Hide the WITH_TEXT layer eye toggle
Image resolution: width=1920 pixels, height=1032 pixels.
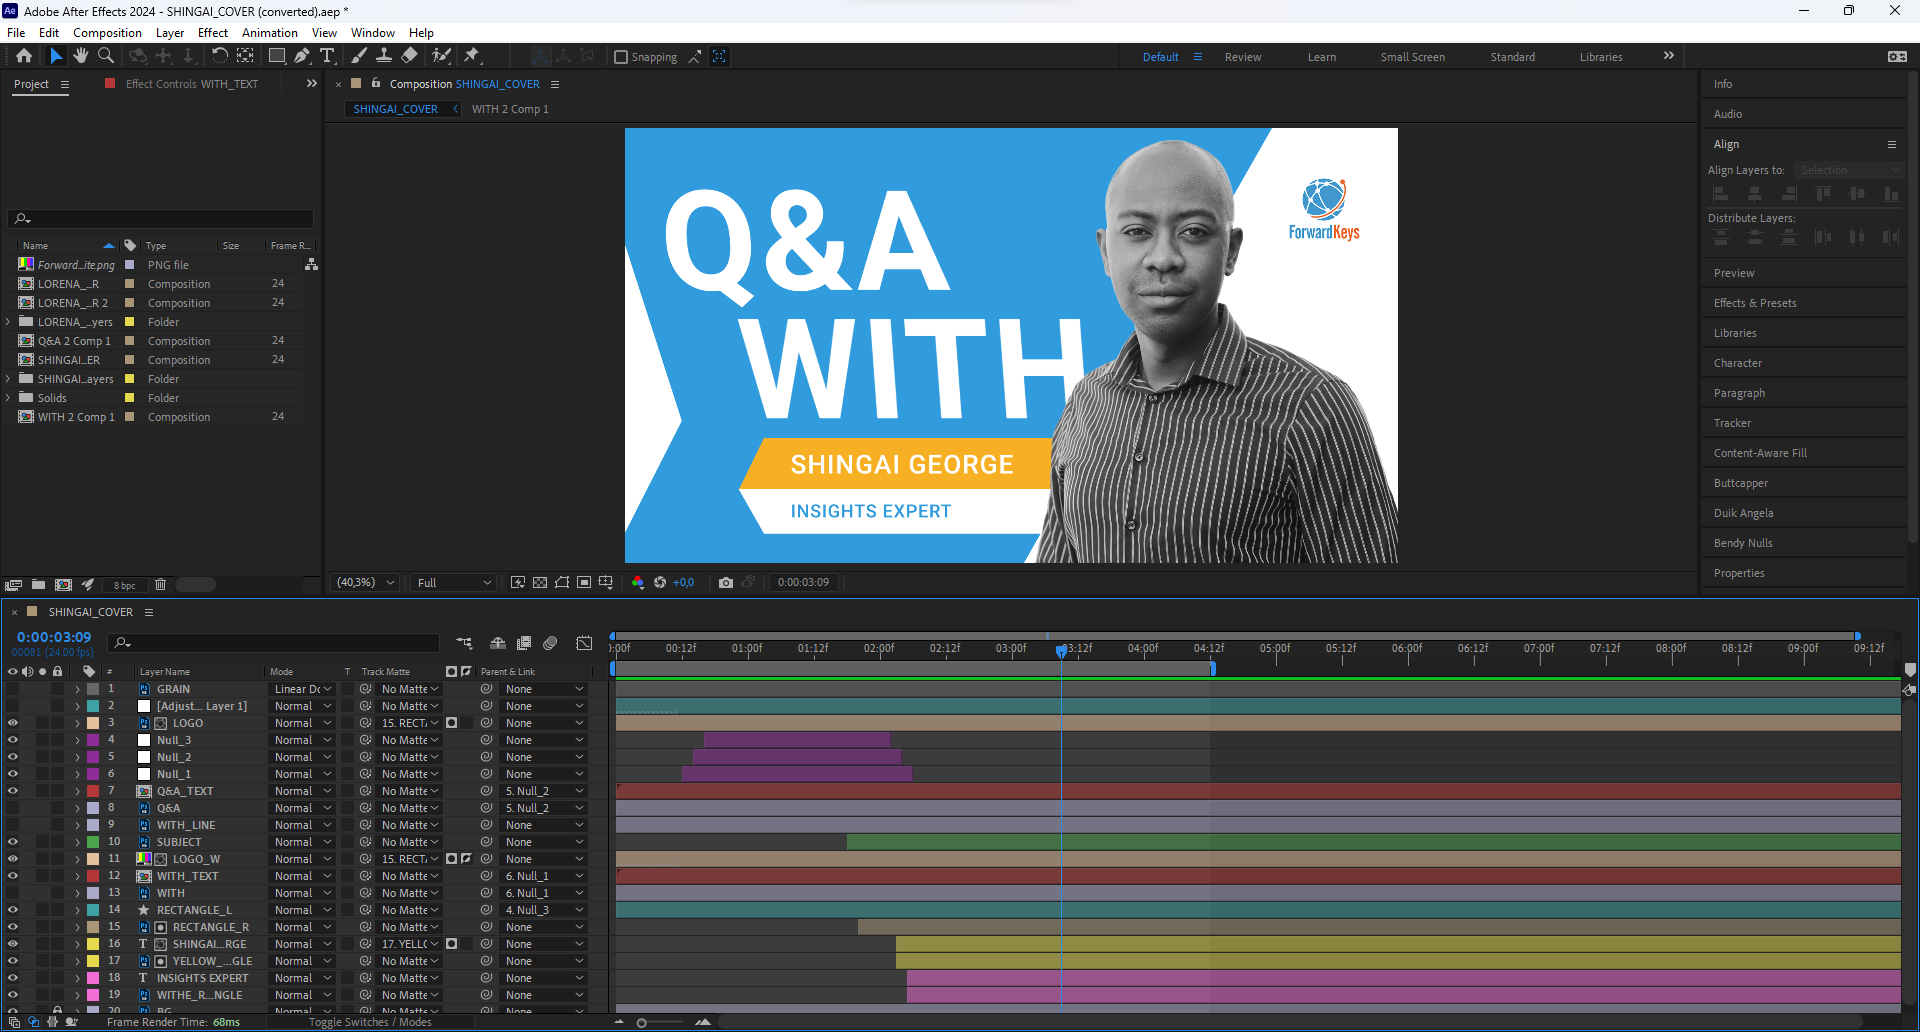[13, 876]
